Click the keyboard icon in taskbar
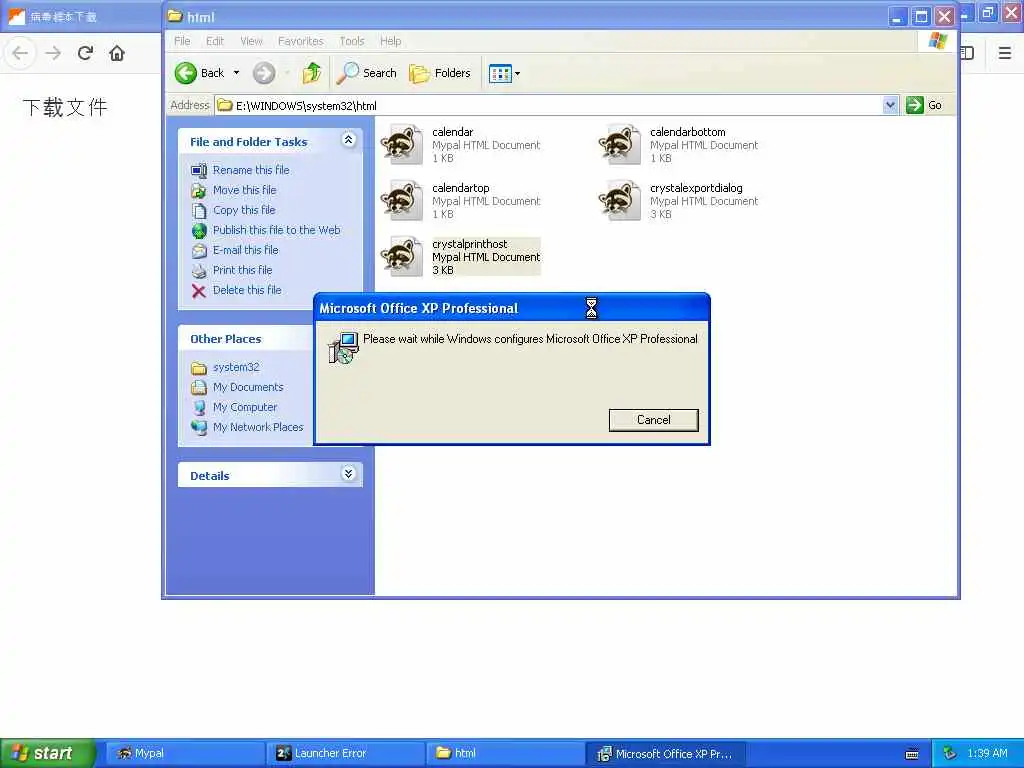 pyautogui.click(x=912, y=754)
